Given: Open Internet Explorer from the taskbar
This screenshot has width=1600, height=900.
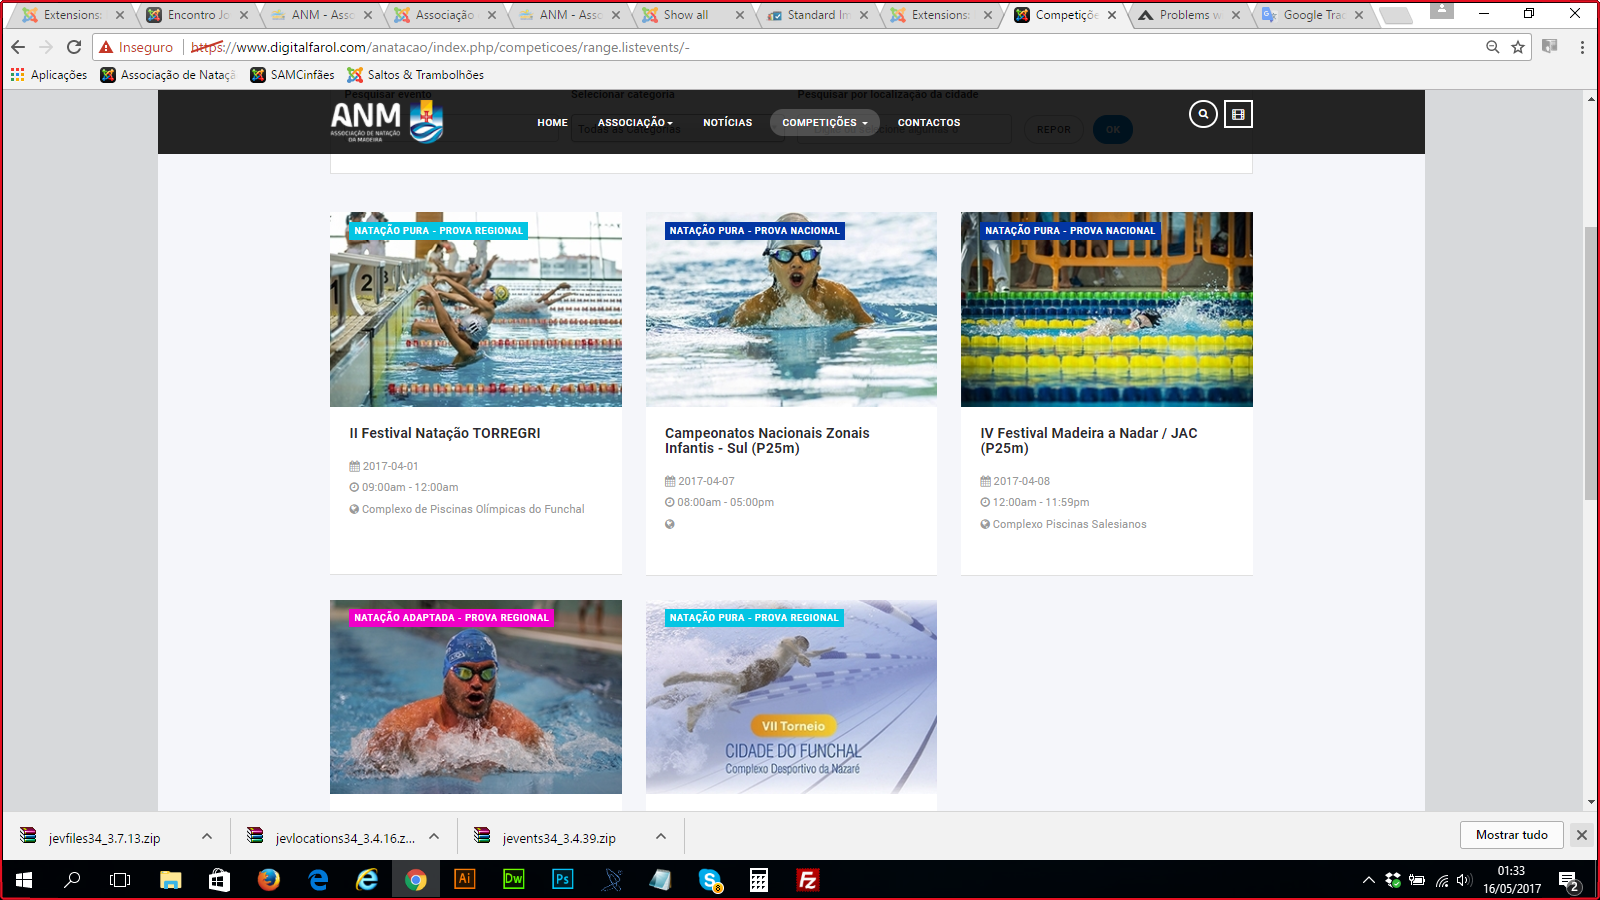Looking at the screenshot, I should pos(367,880).
